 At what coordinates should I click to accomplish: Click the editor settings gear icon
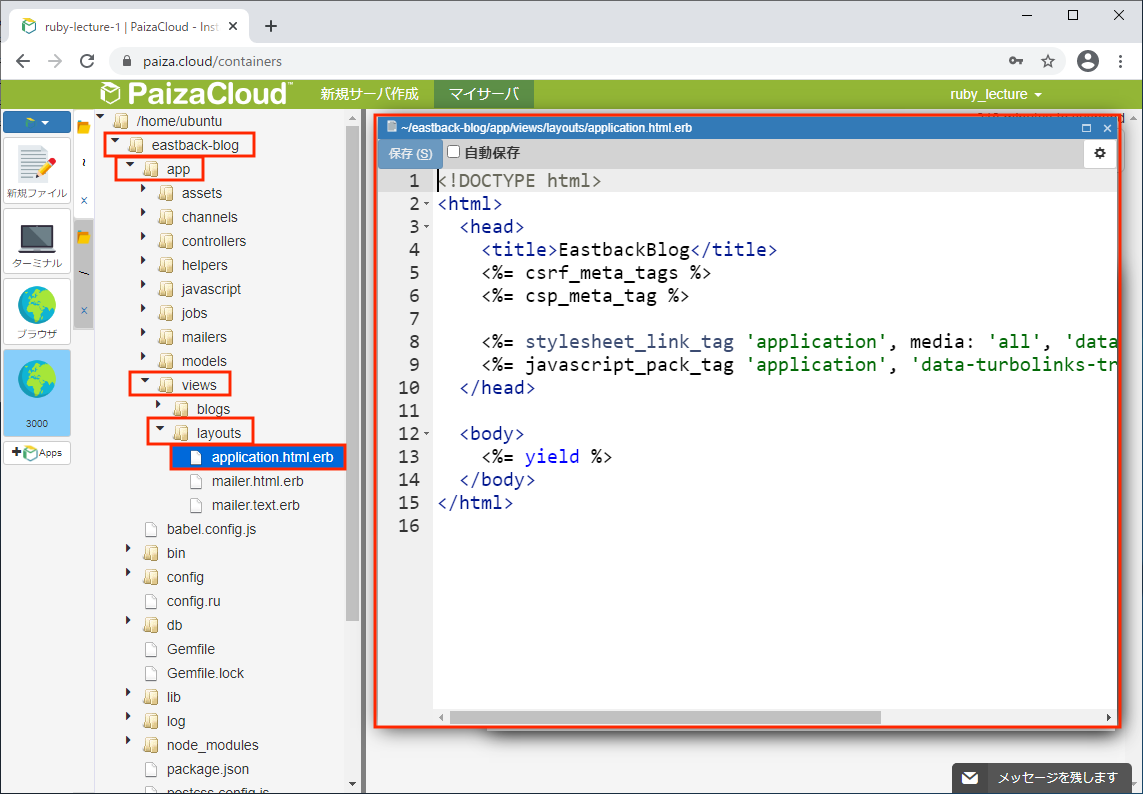tap(1100, 153)
